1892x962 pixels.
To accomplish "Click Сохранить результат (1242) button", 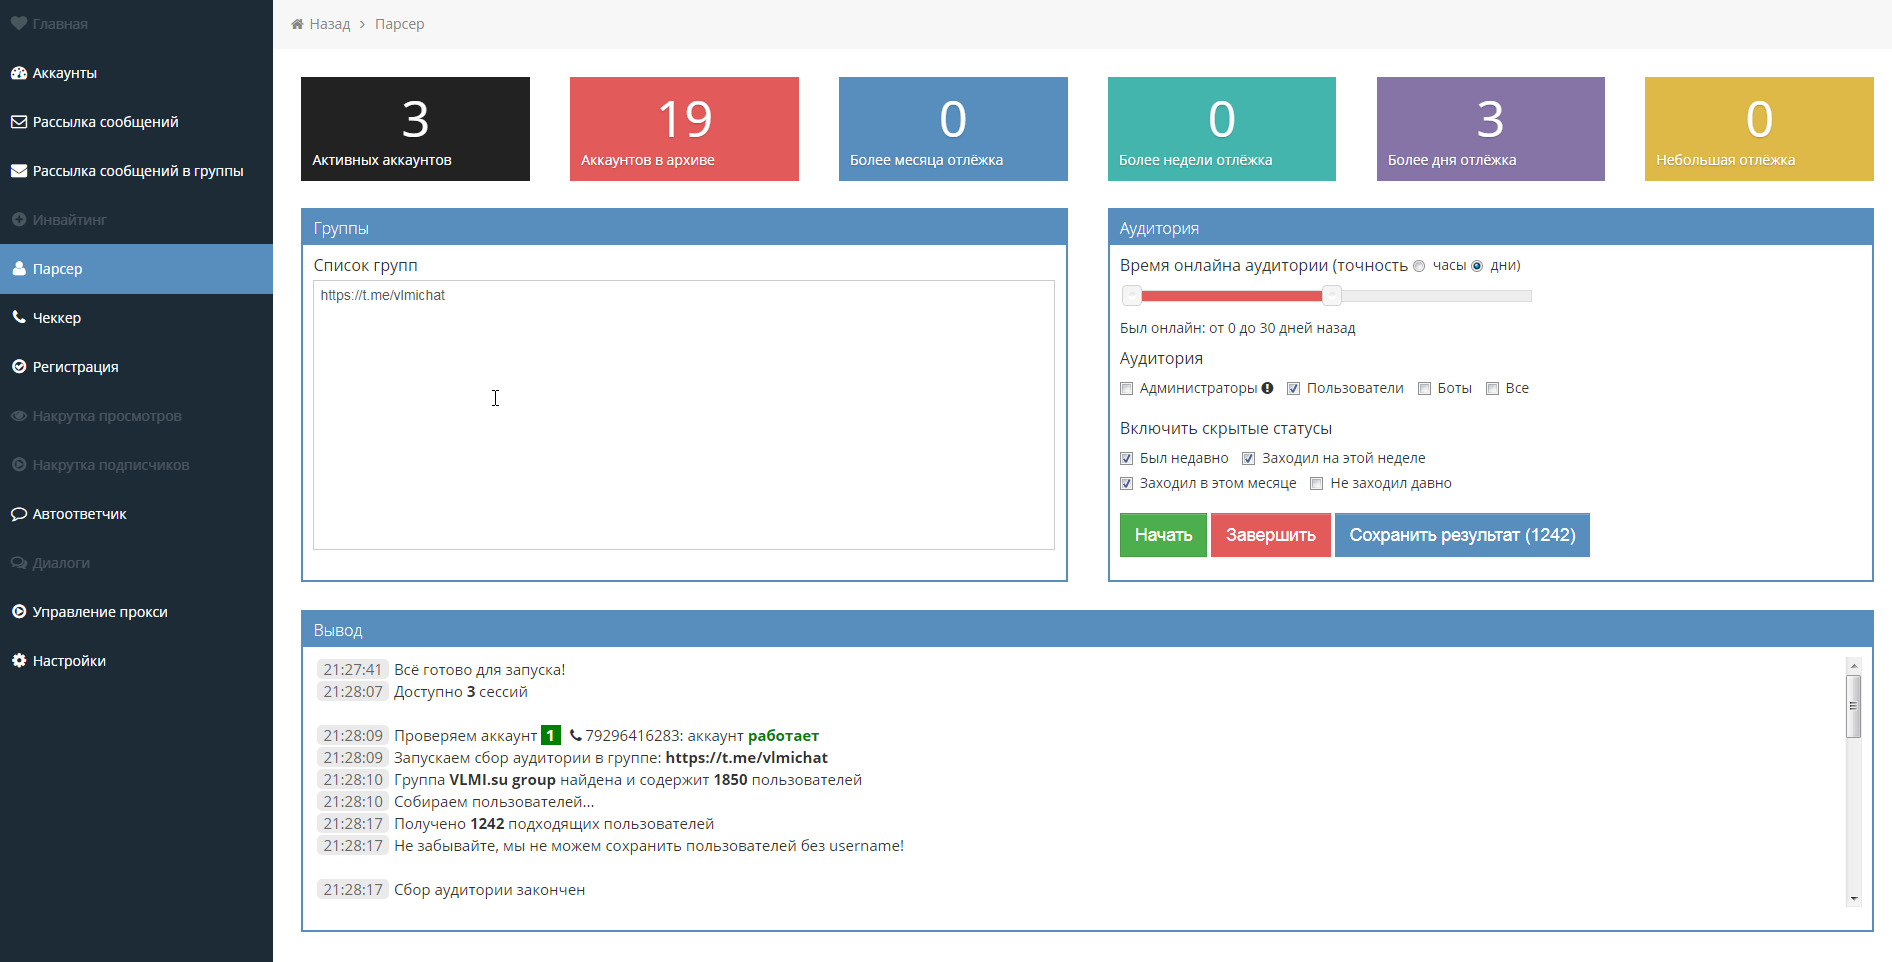I will pyautogui.click(x=1461, y=535).
